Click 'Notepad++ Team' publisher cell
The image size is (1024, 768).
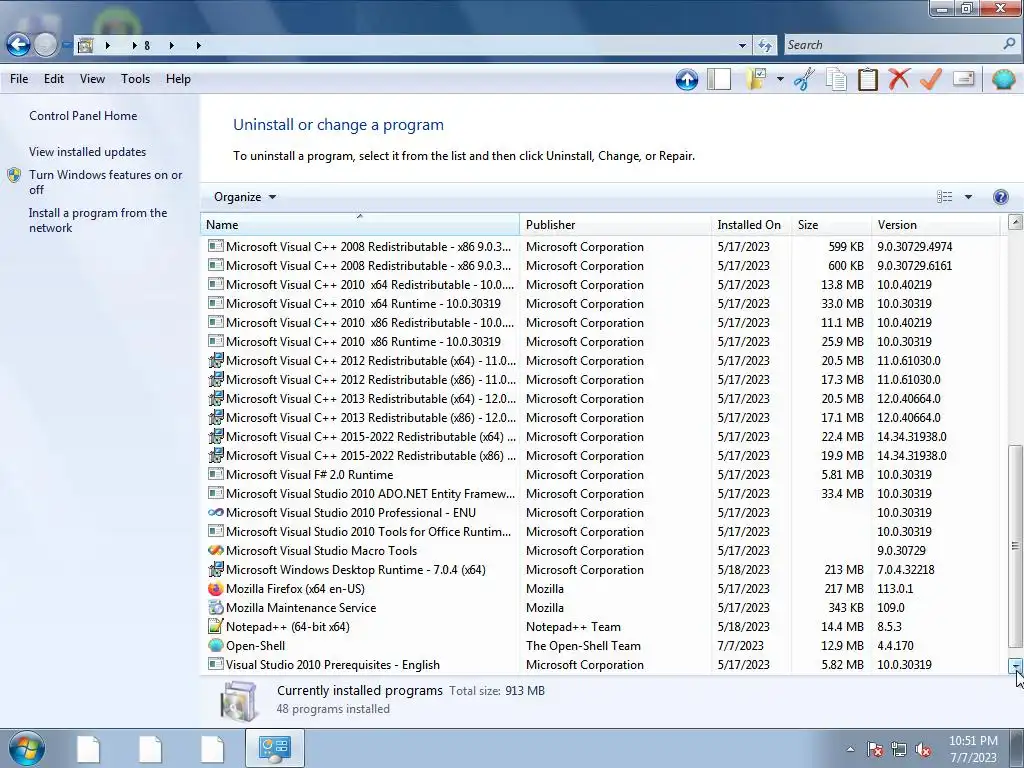573,626
